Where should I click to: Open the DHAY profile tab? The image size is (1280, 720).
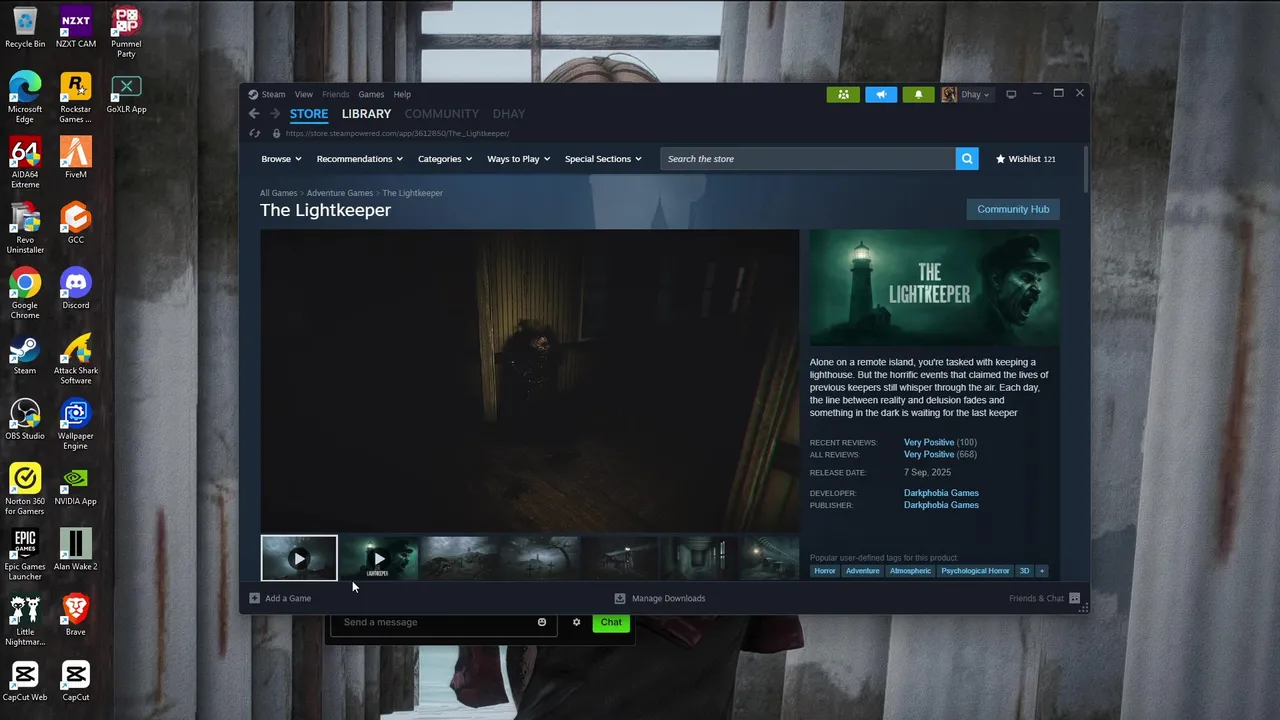coord(509,114)
